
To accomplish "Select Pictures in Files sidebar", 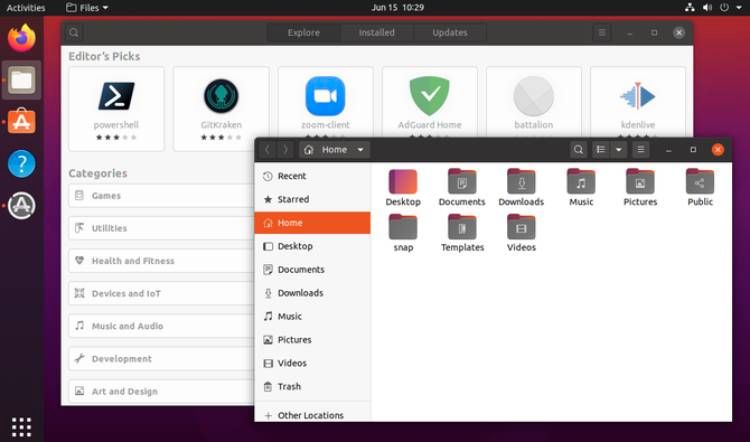I will pyautogui.click(x=312, y=340).
